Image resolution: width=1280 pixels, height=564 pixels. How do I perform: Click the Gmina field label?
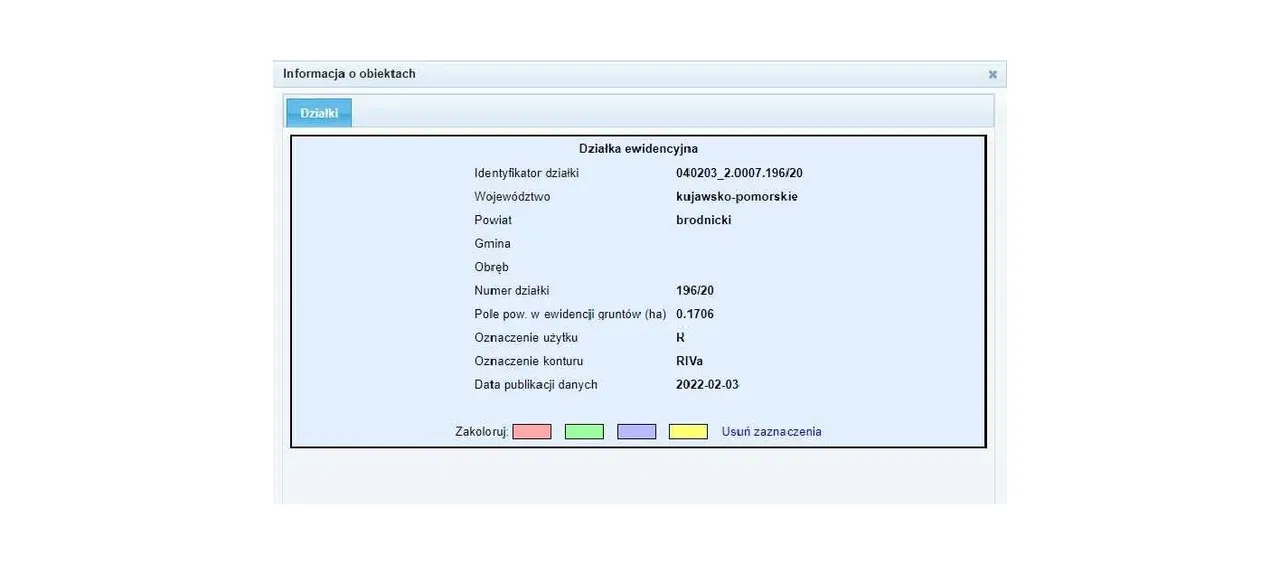[x=492, y=244]
